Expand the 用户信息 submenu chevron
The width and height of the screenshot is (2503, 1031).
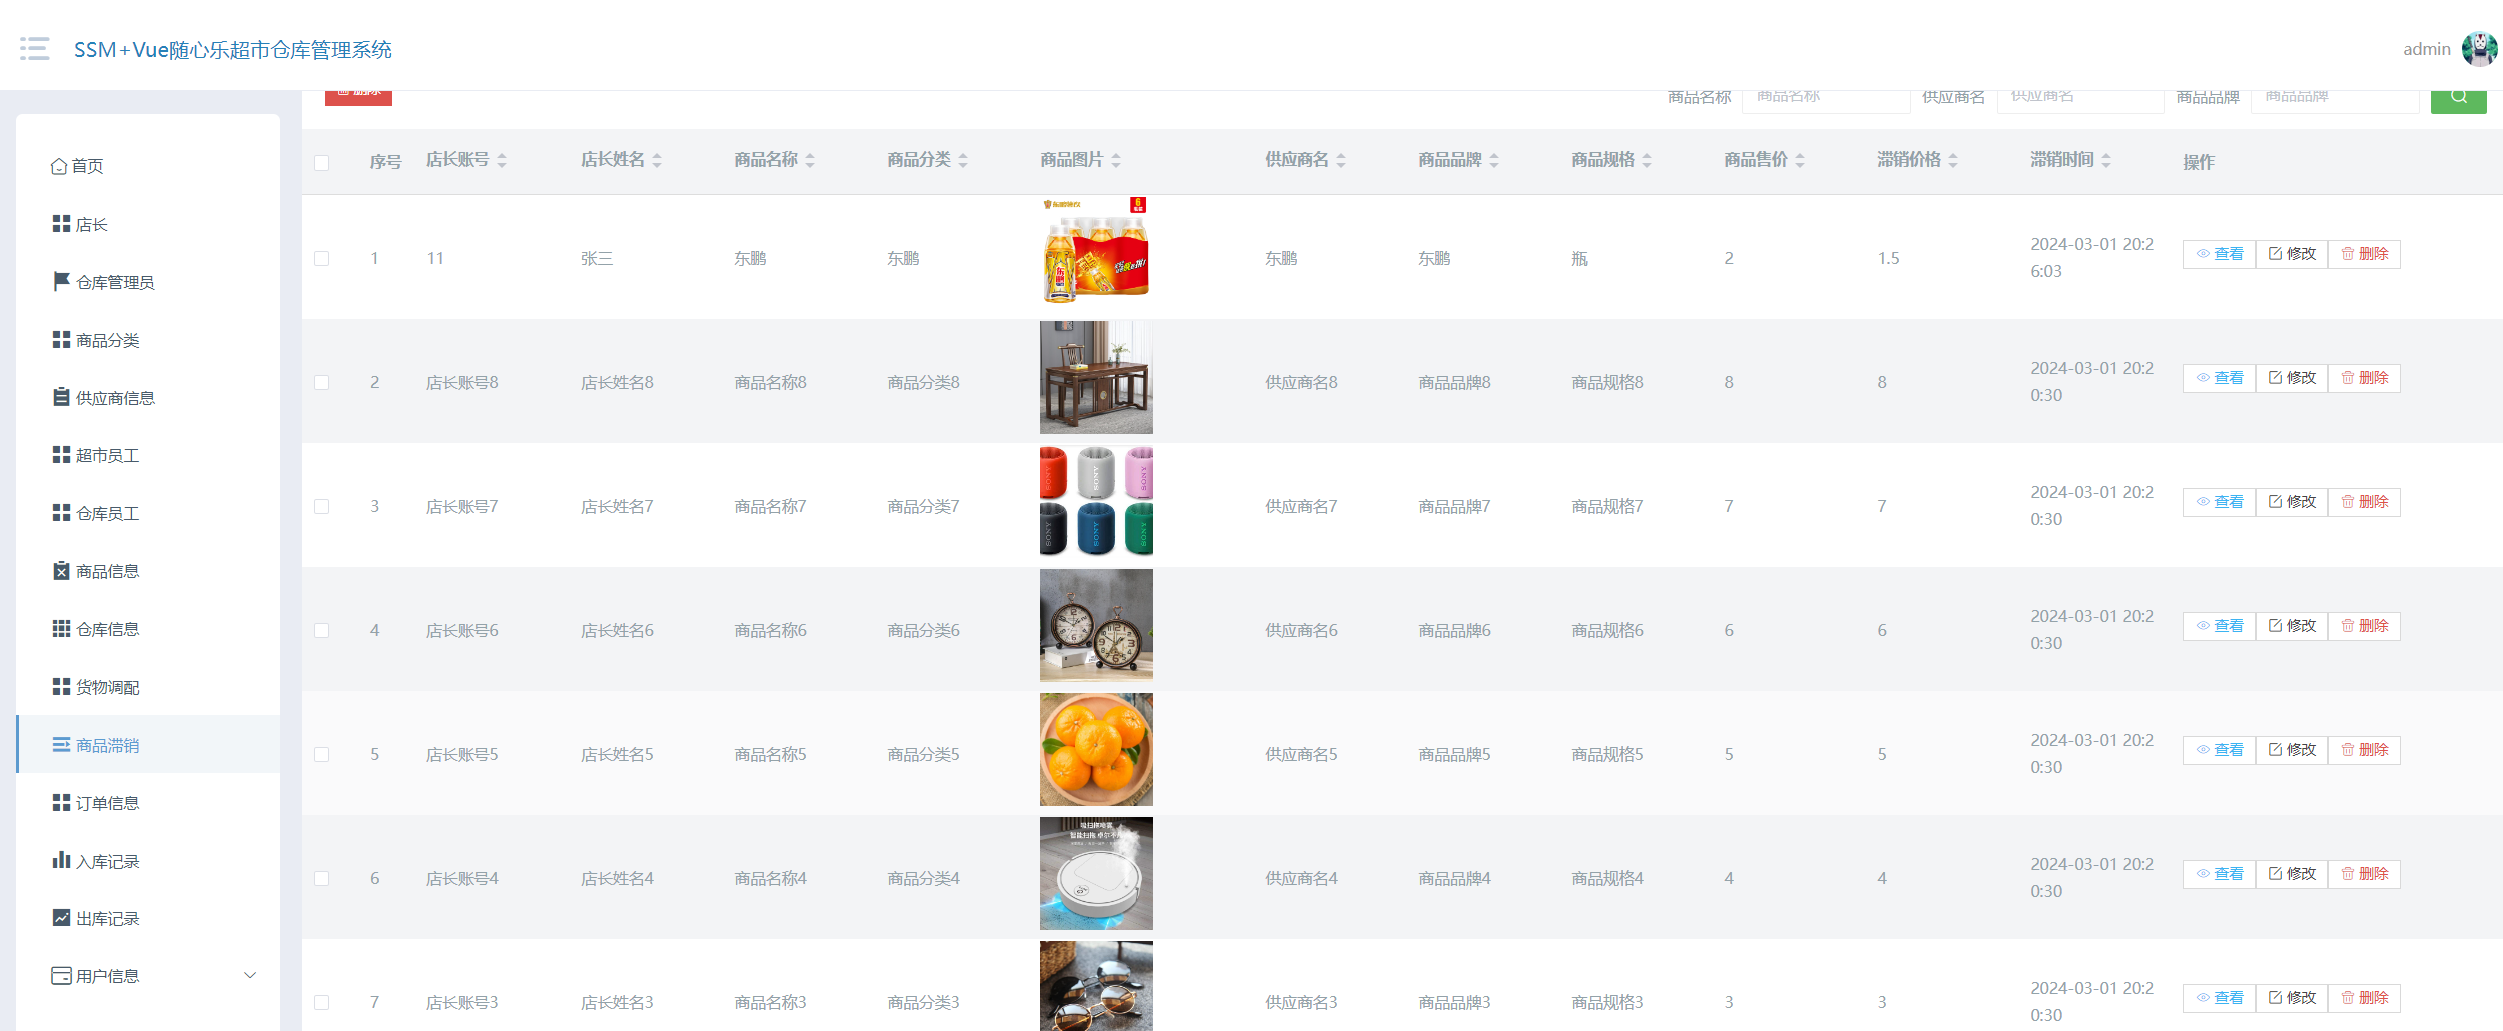250,975
